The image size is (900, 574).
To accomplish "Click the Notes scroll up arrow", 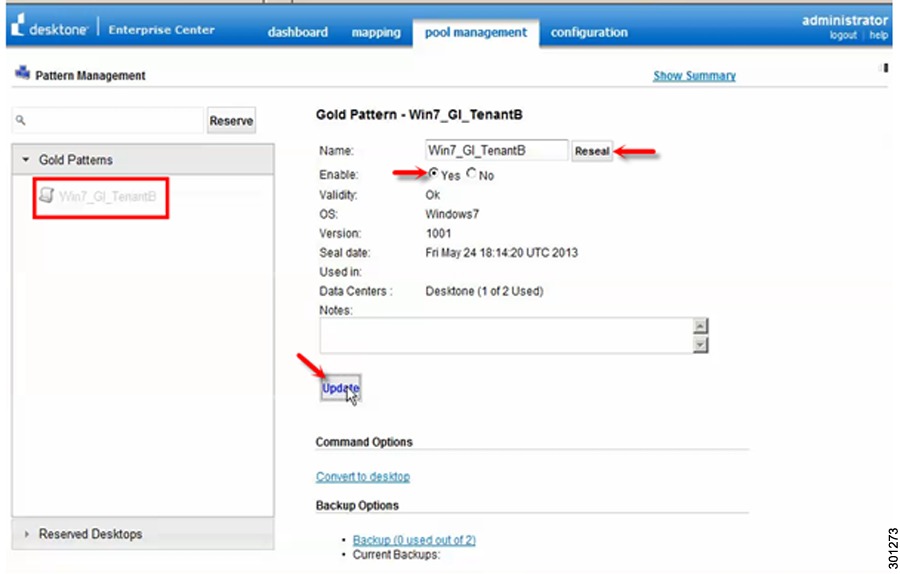I will (x=700, y=326).
